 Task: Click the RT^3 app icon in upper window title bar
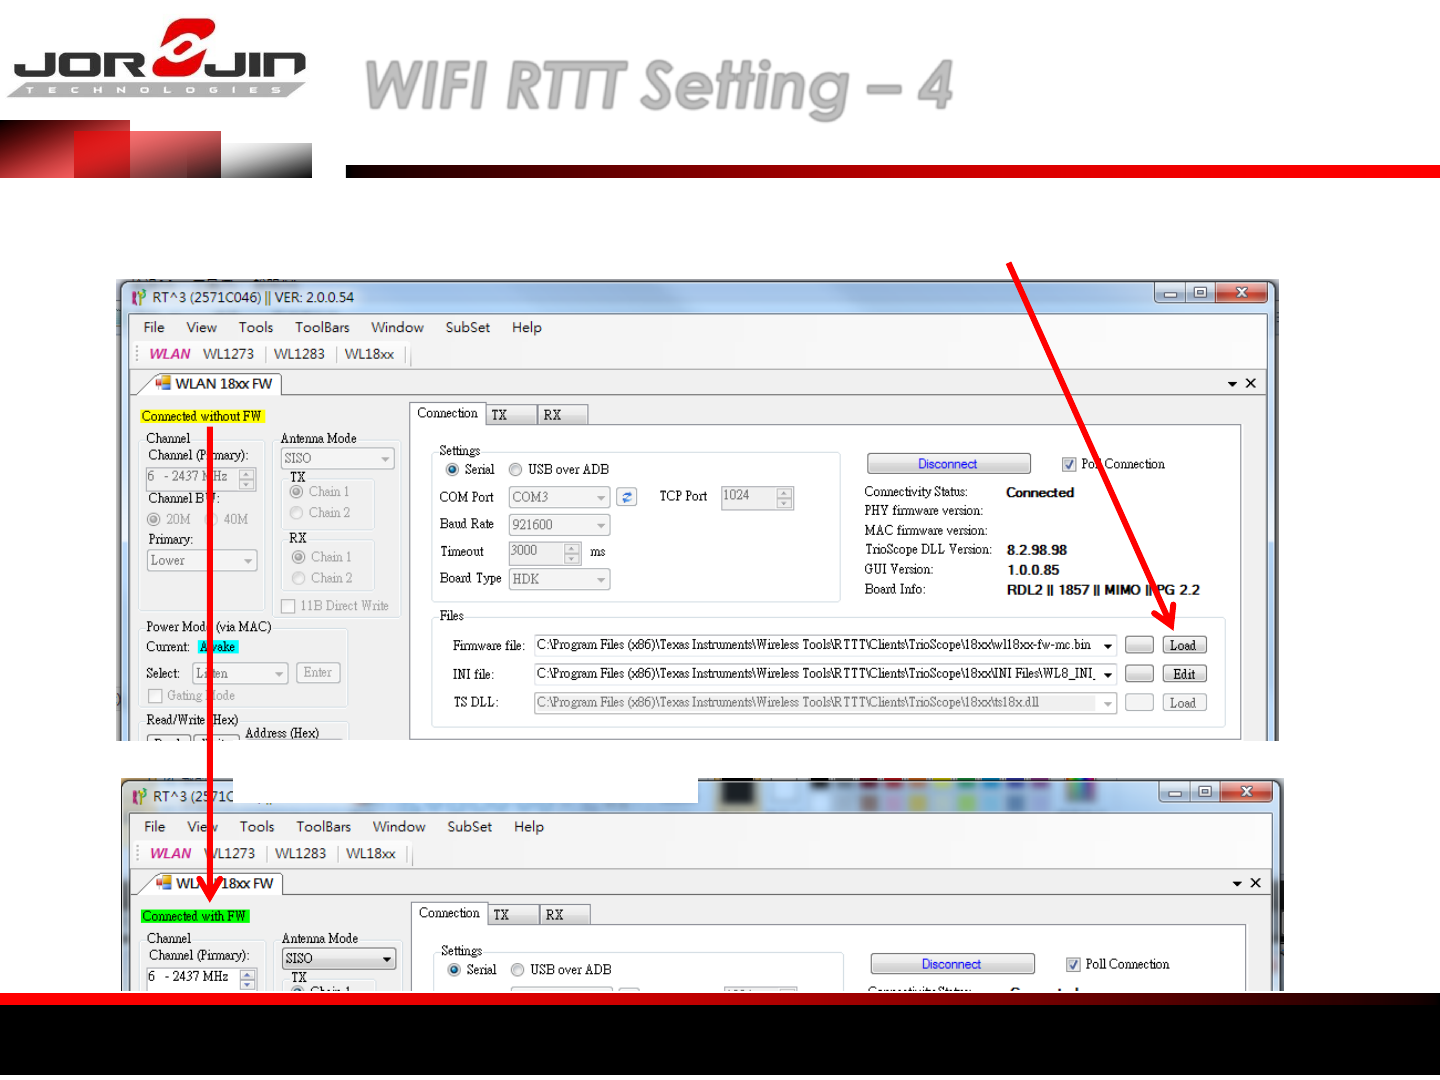click(139, 297)
